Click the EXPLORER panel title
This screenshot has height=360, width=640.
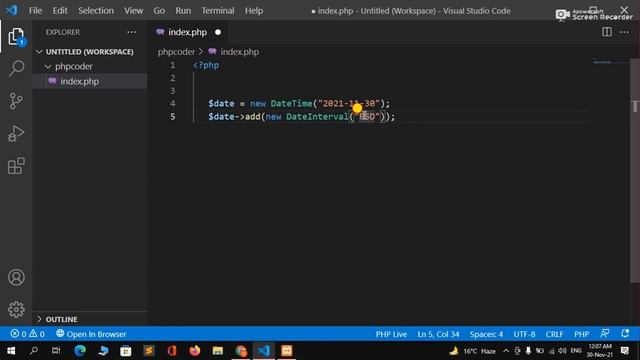click(x=63, y=32)
